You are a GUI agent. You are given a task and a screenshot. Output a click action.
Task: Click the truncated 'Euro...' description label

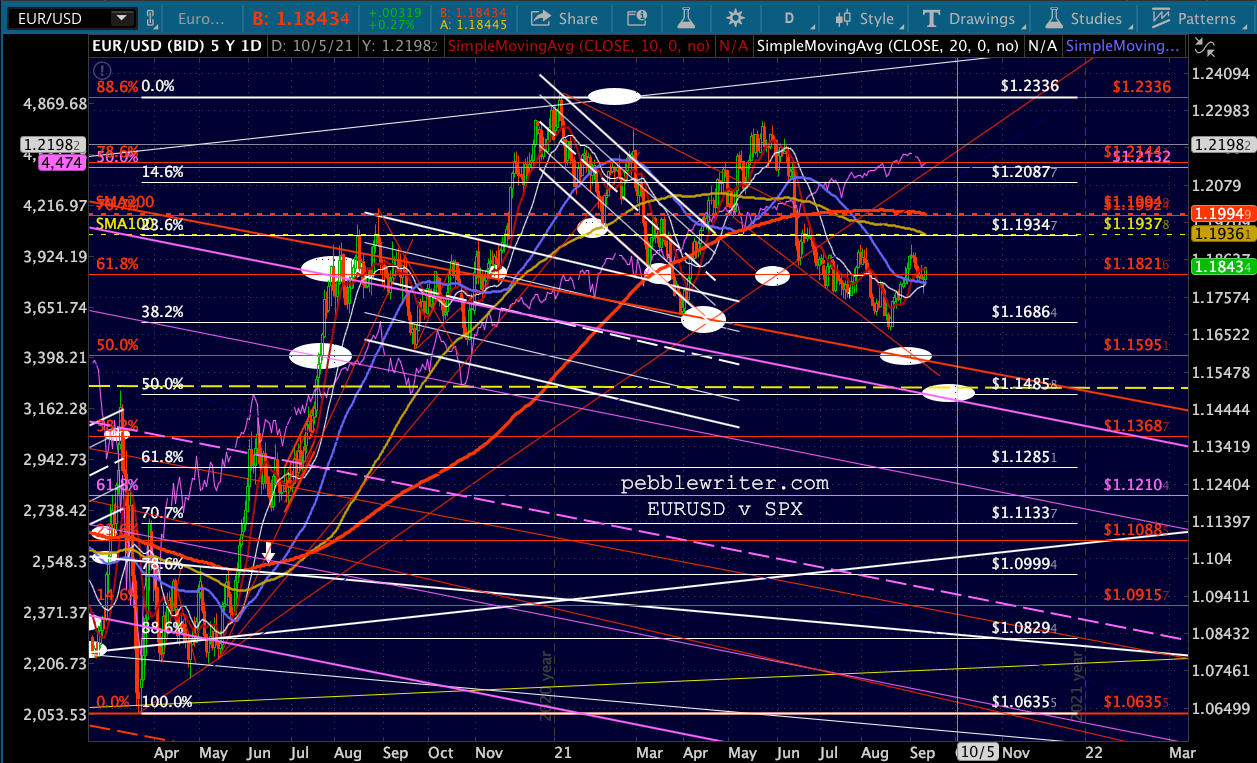pos(201,18)
